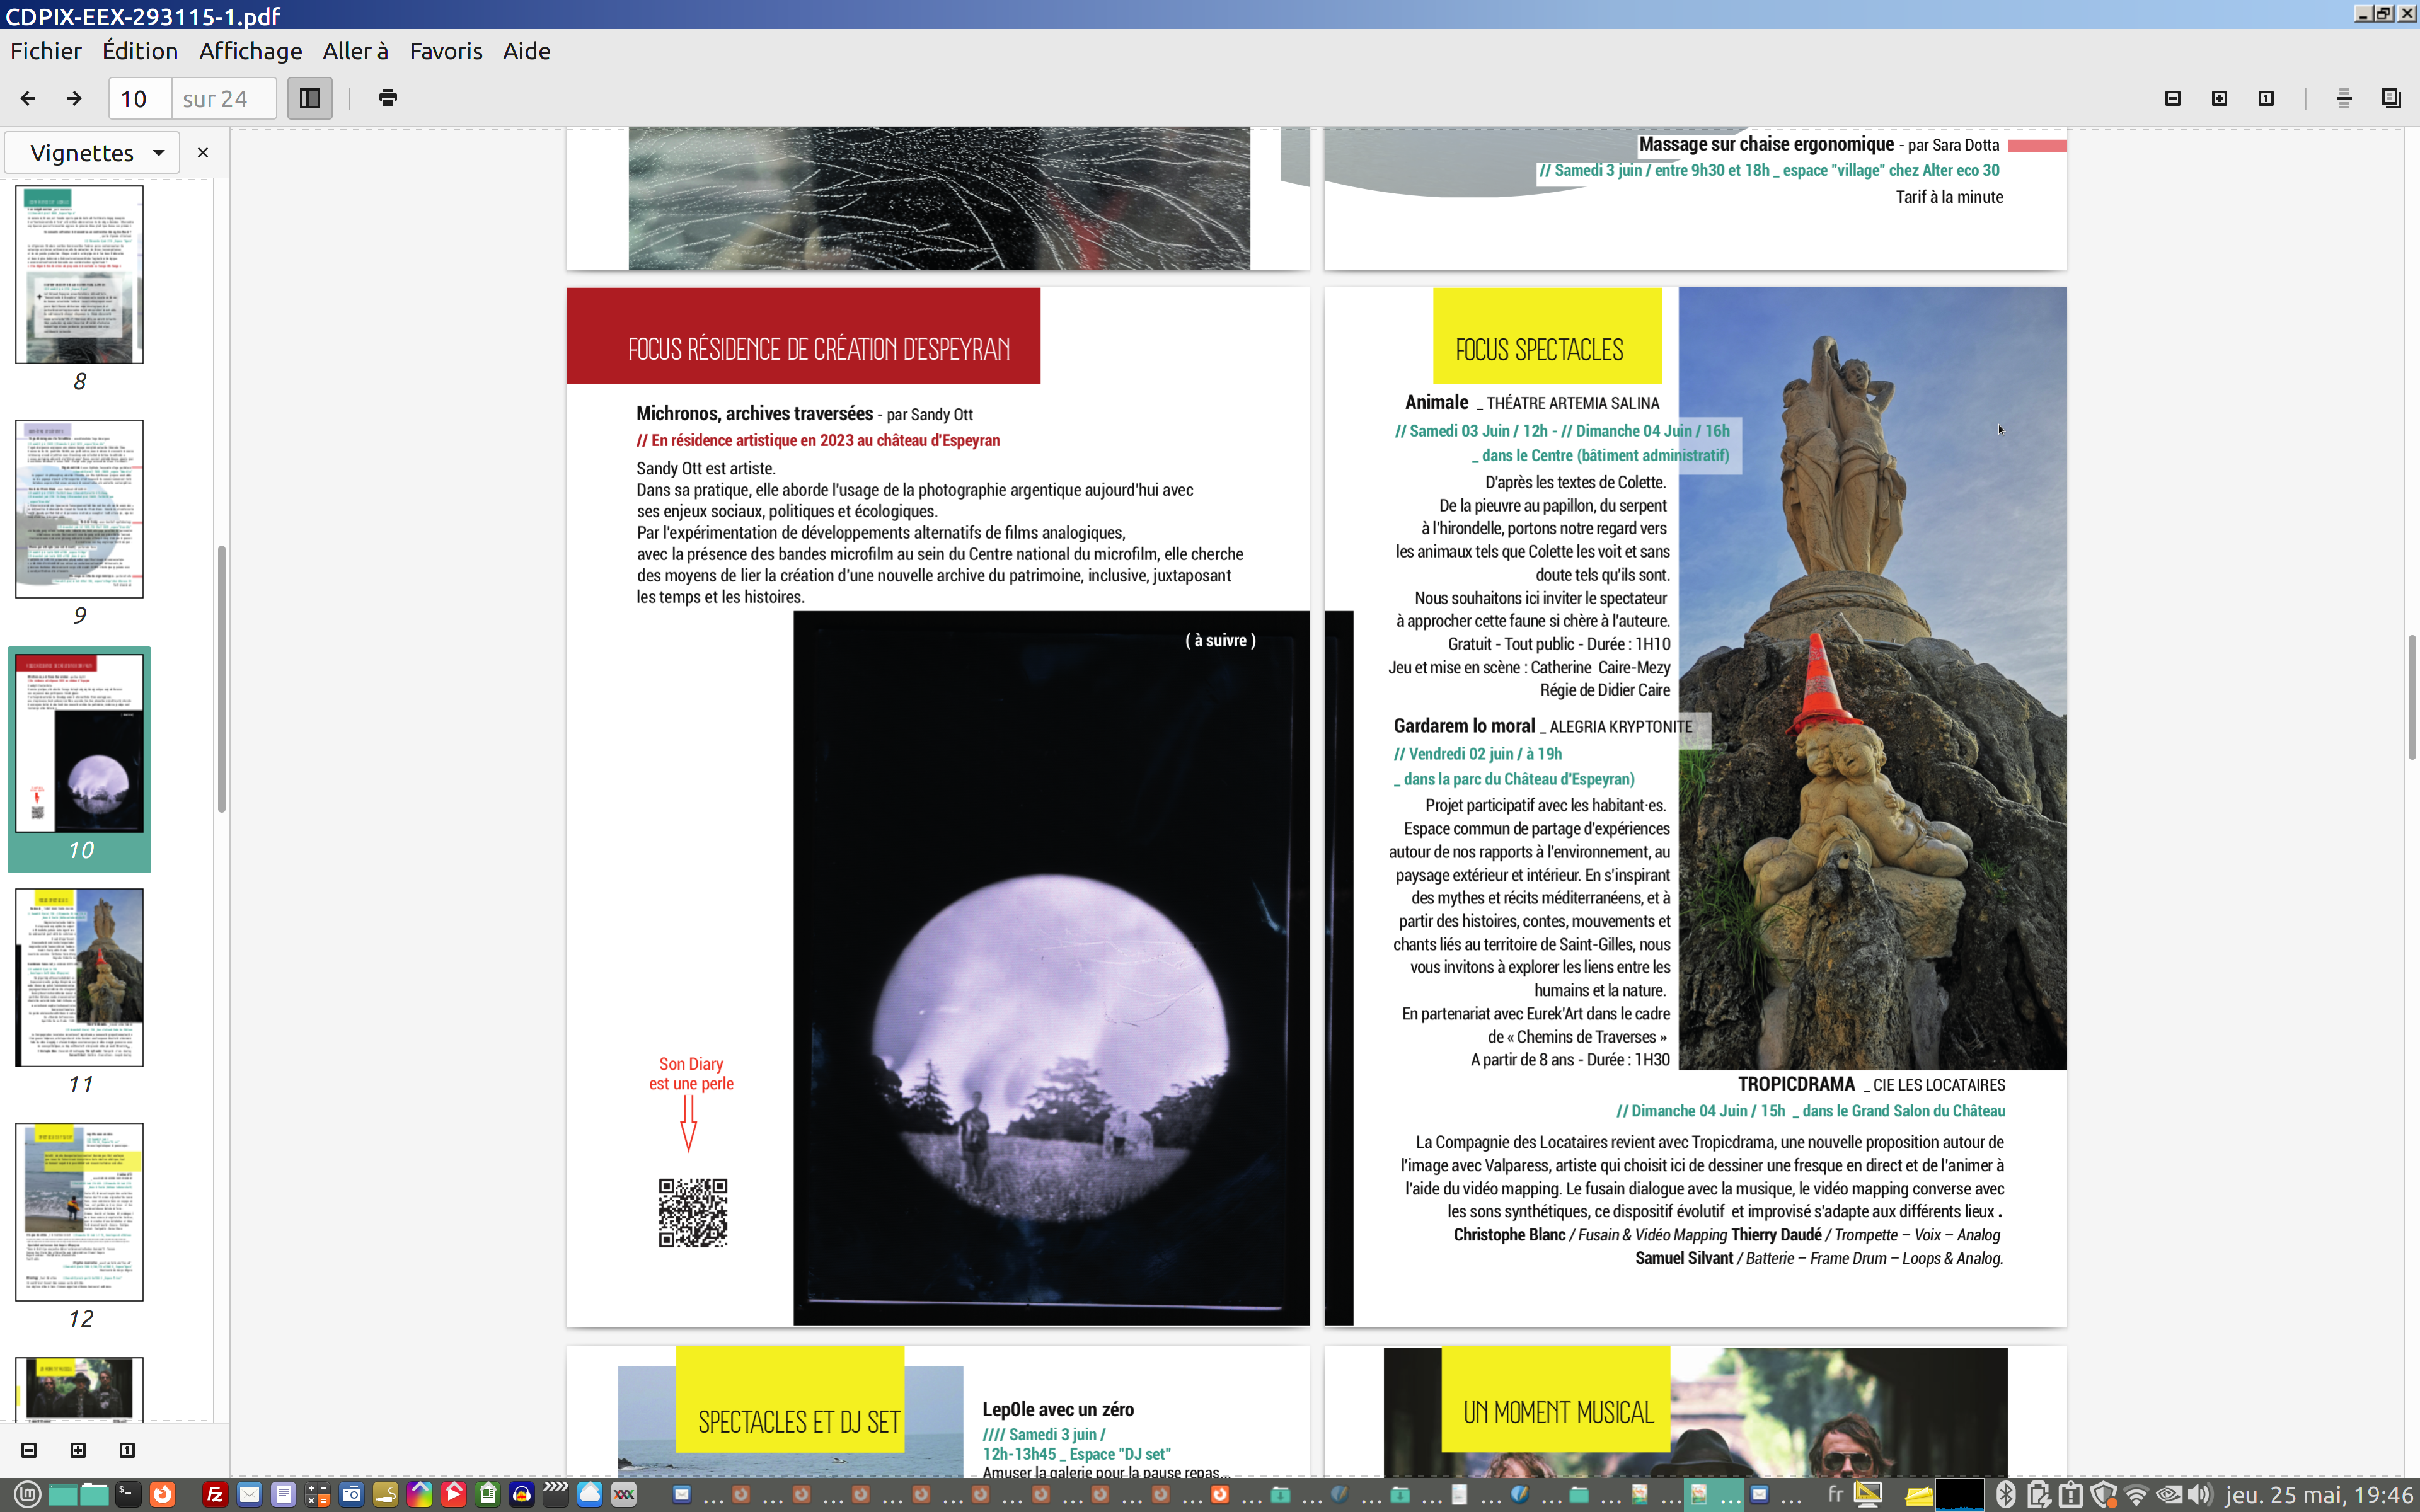Click the print document icon

[388, 98]
